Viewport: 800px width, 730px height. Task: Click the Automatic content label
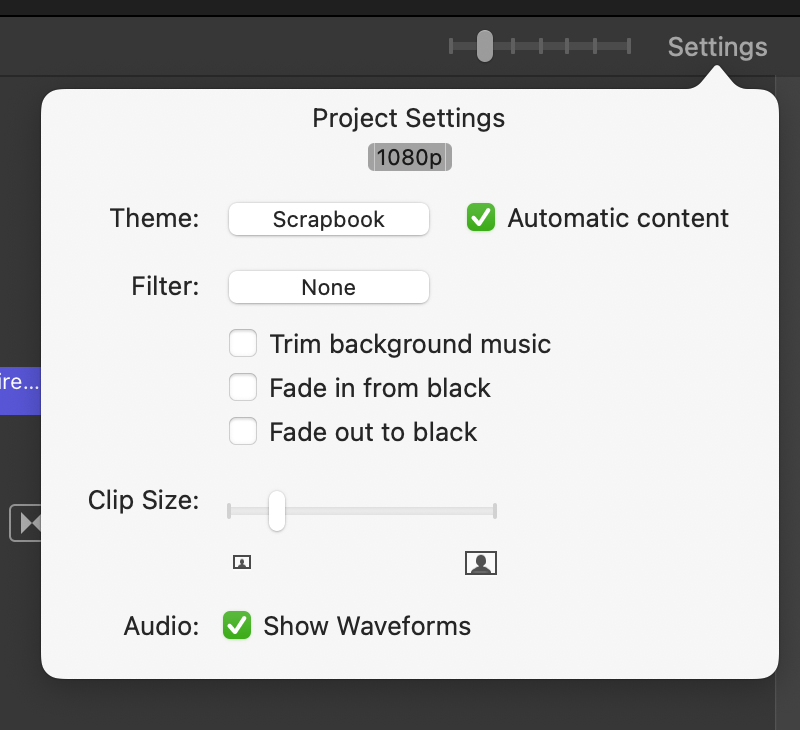(x=618, y=218)
